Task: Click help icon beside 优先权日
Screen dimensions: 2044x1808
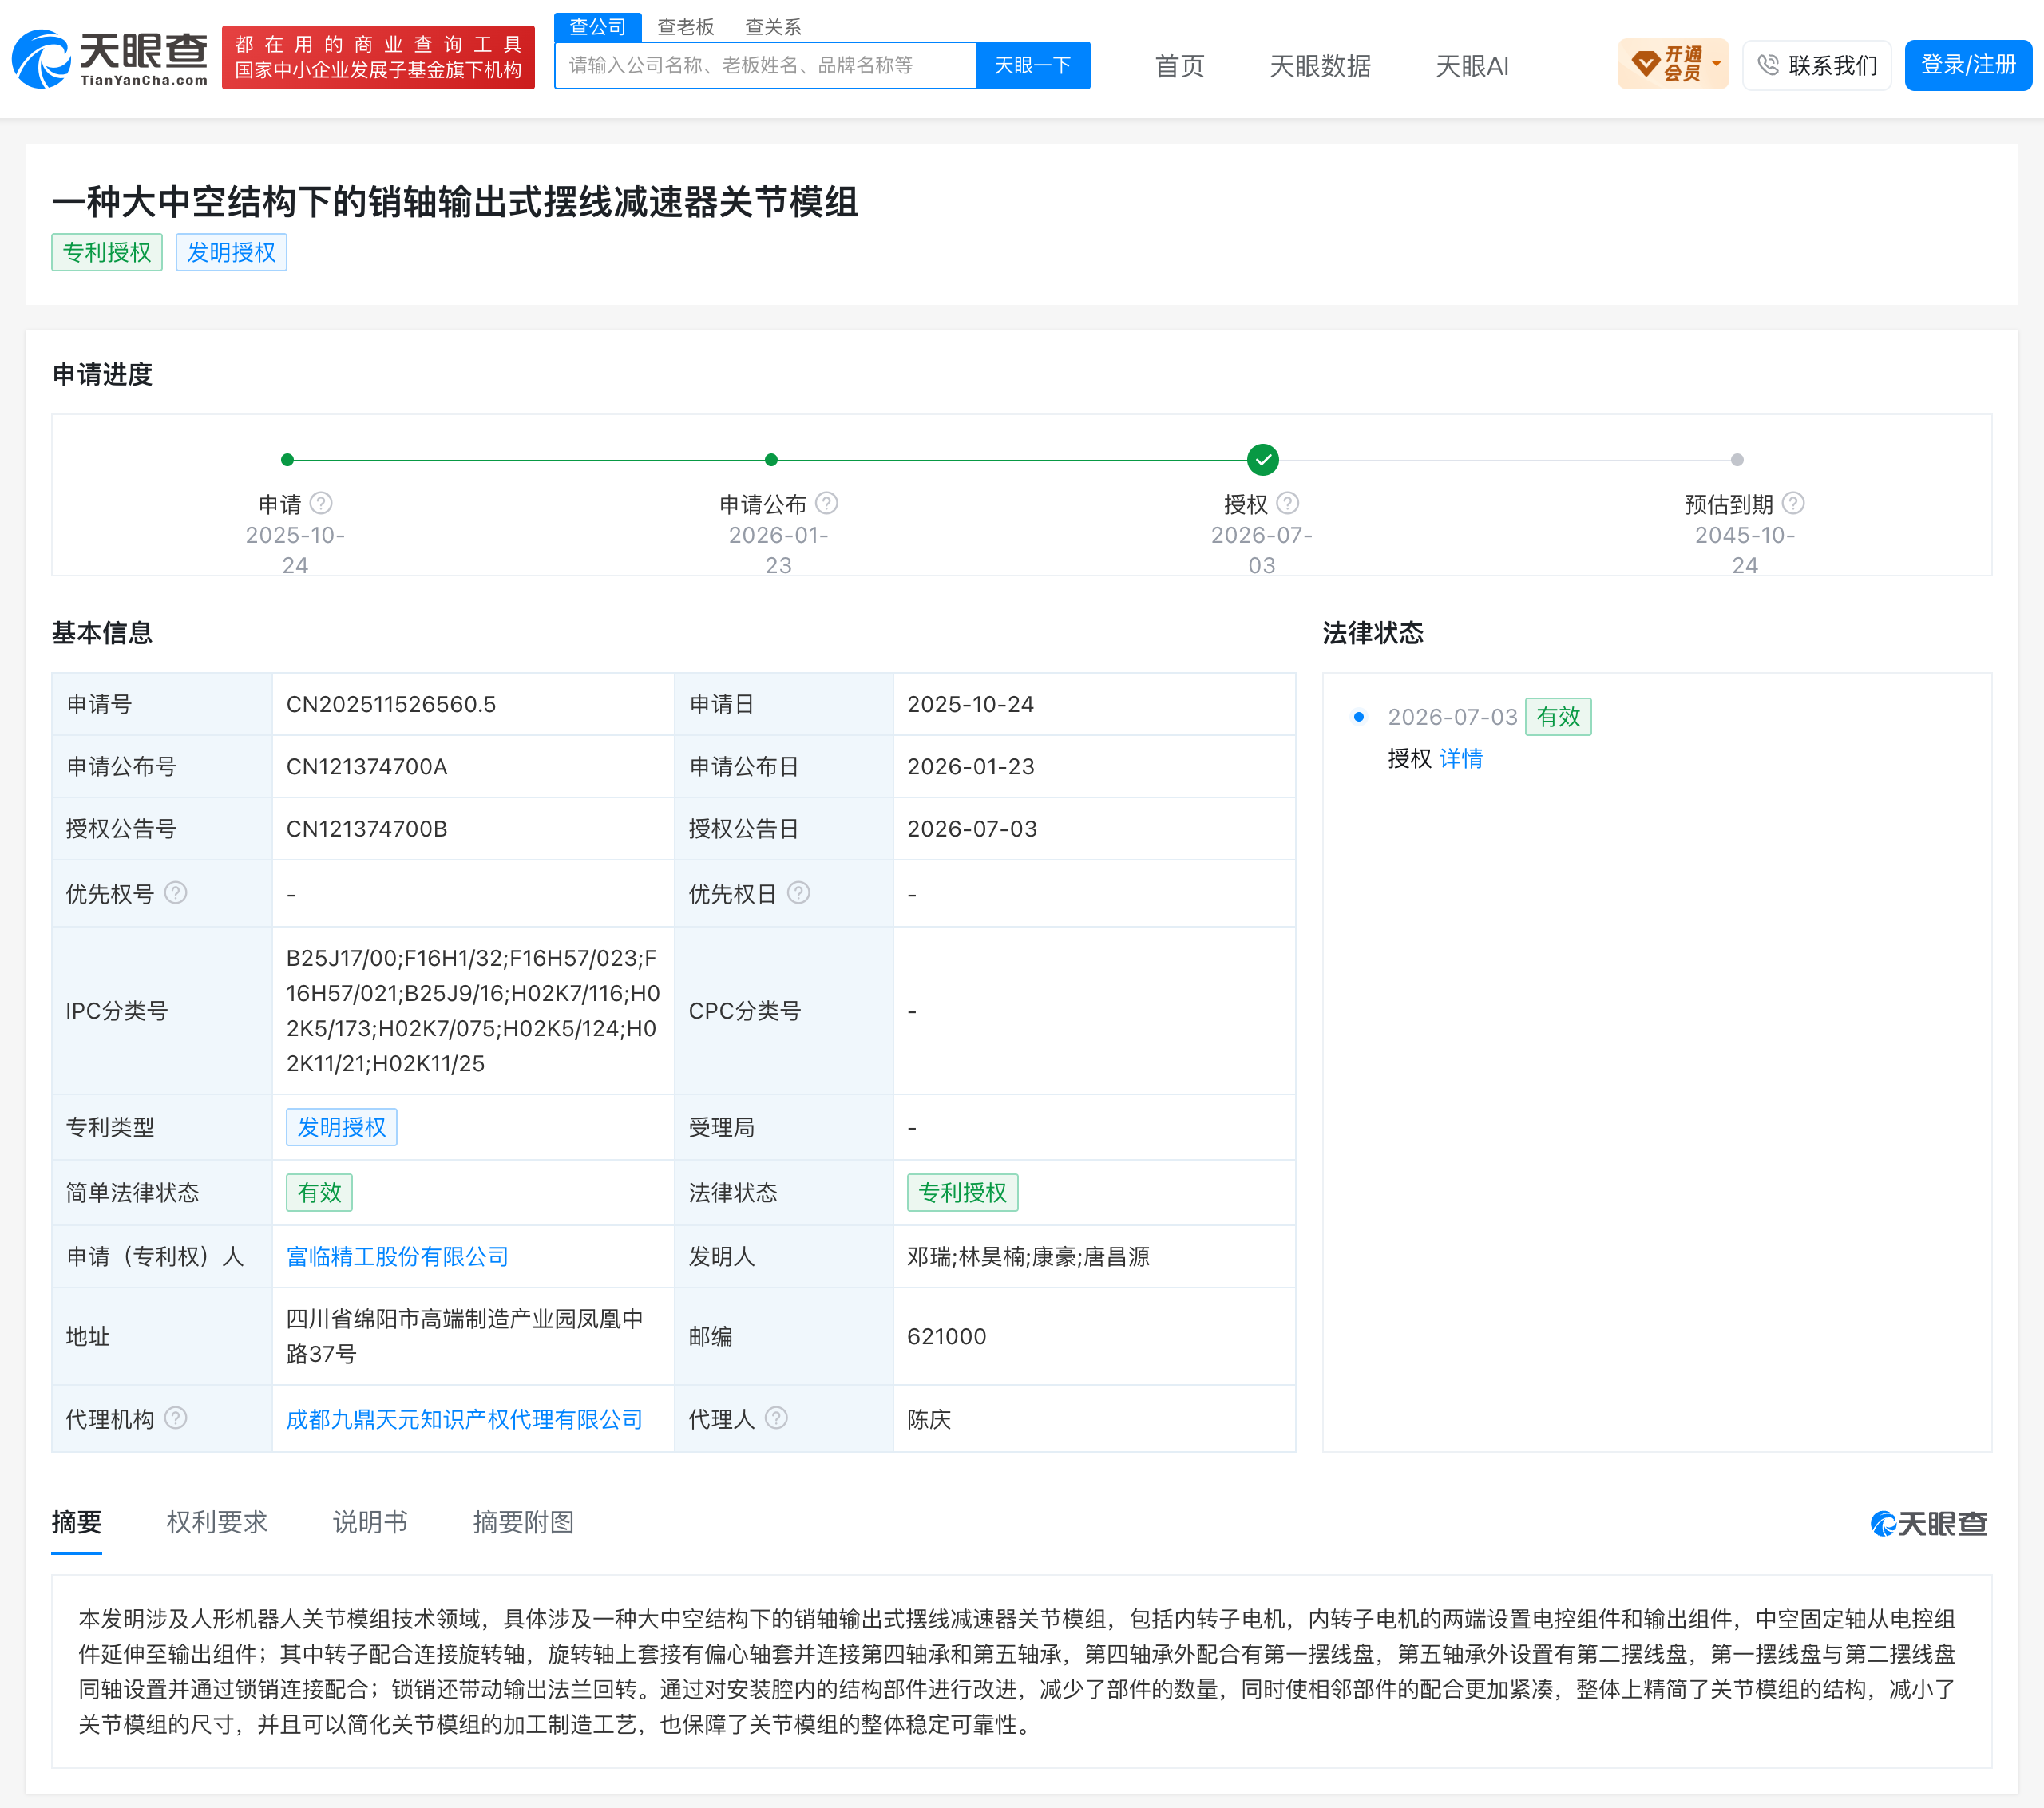Action: coord(799,893)
